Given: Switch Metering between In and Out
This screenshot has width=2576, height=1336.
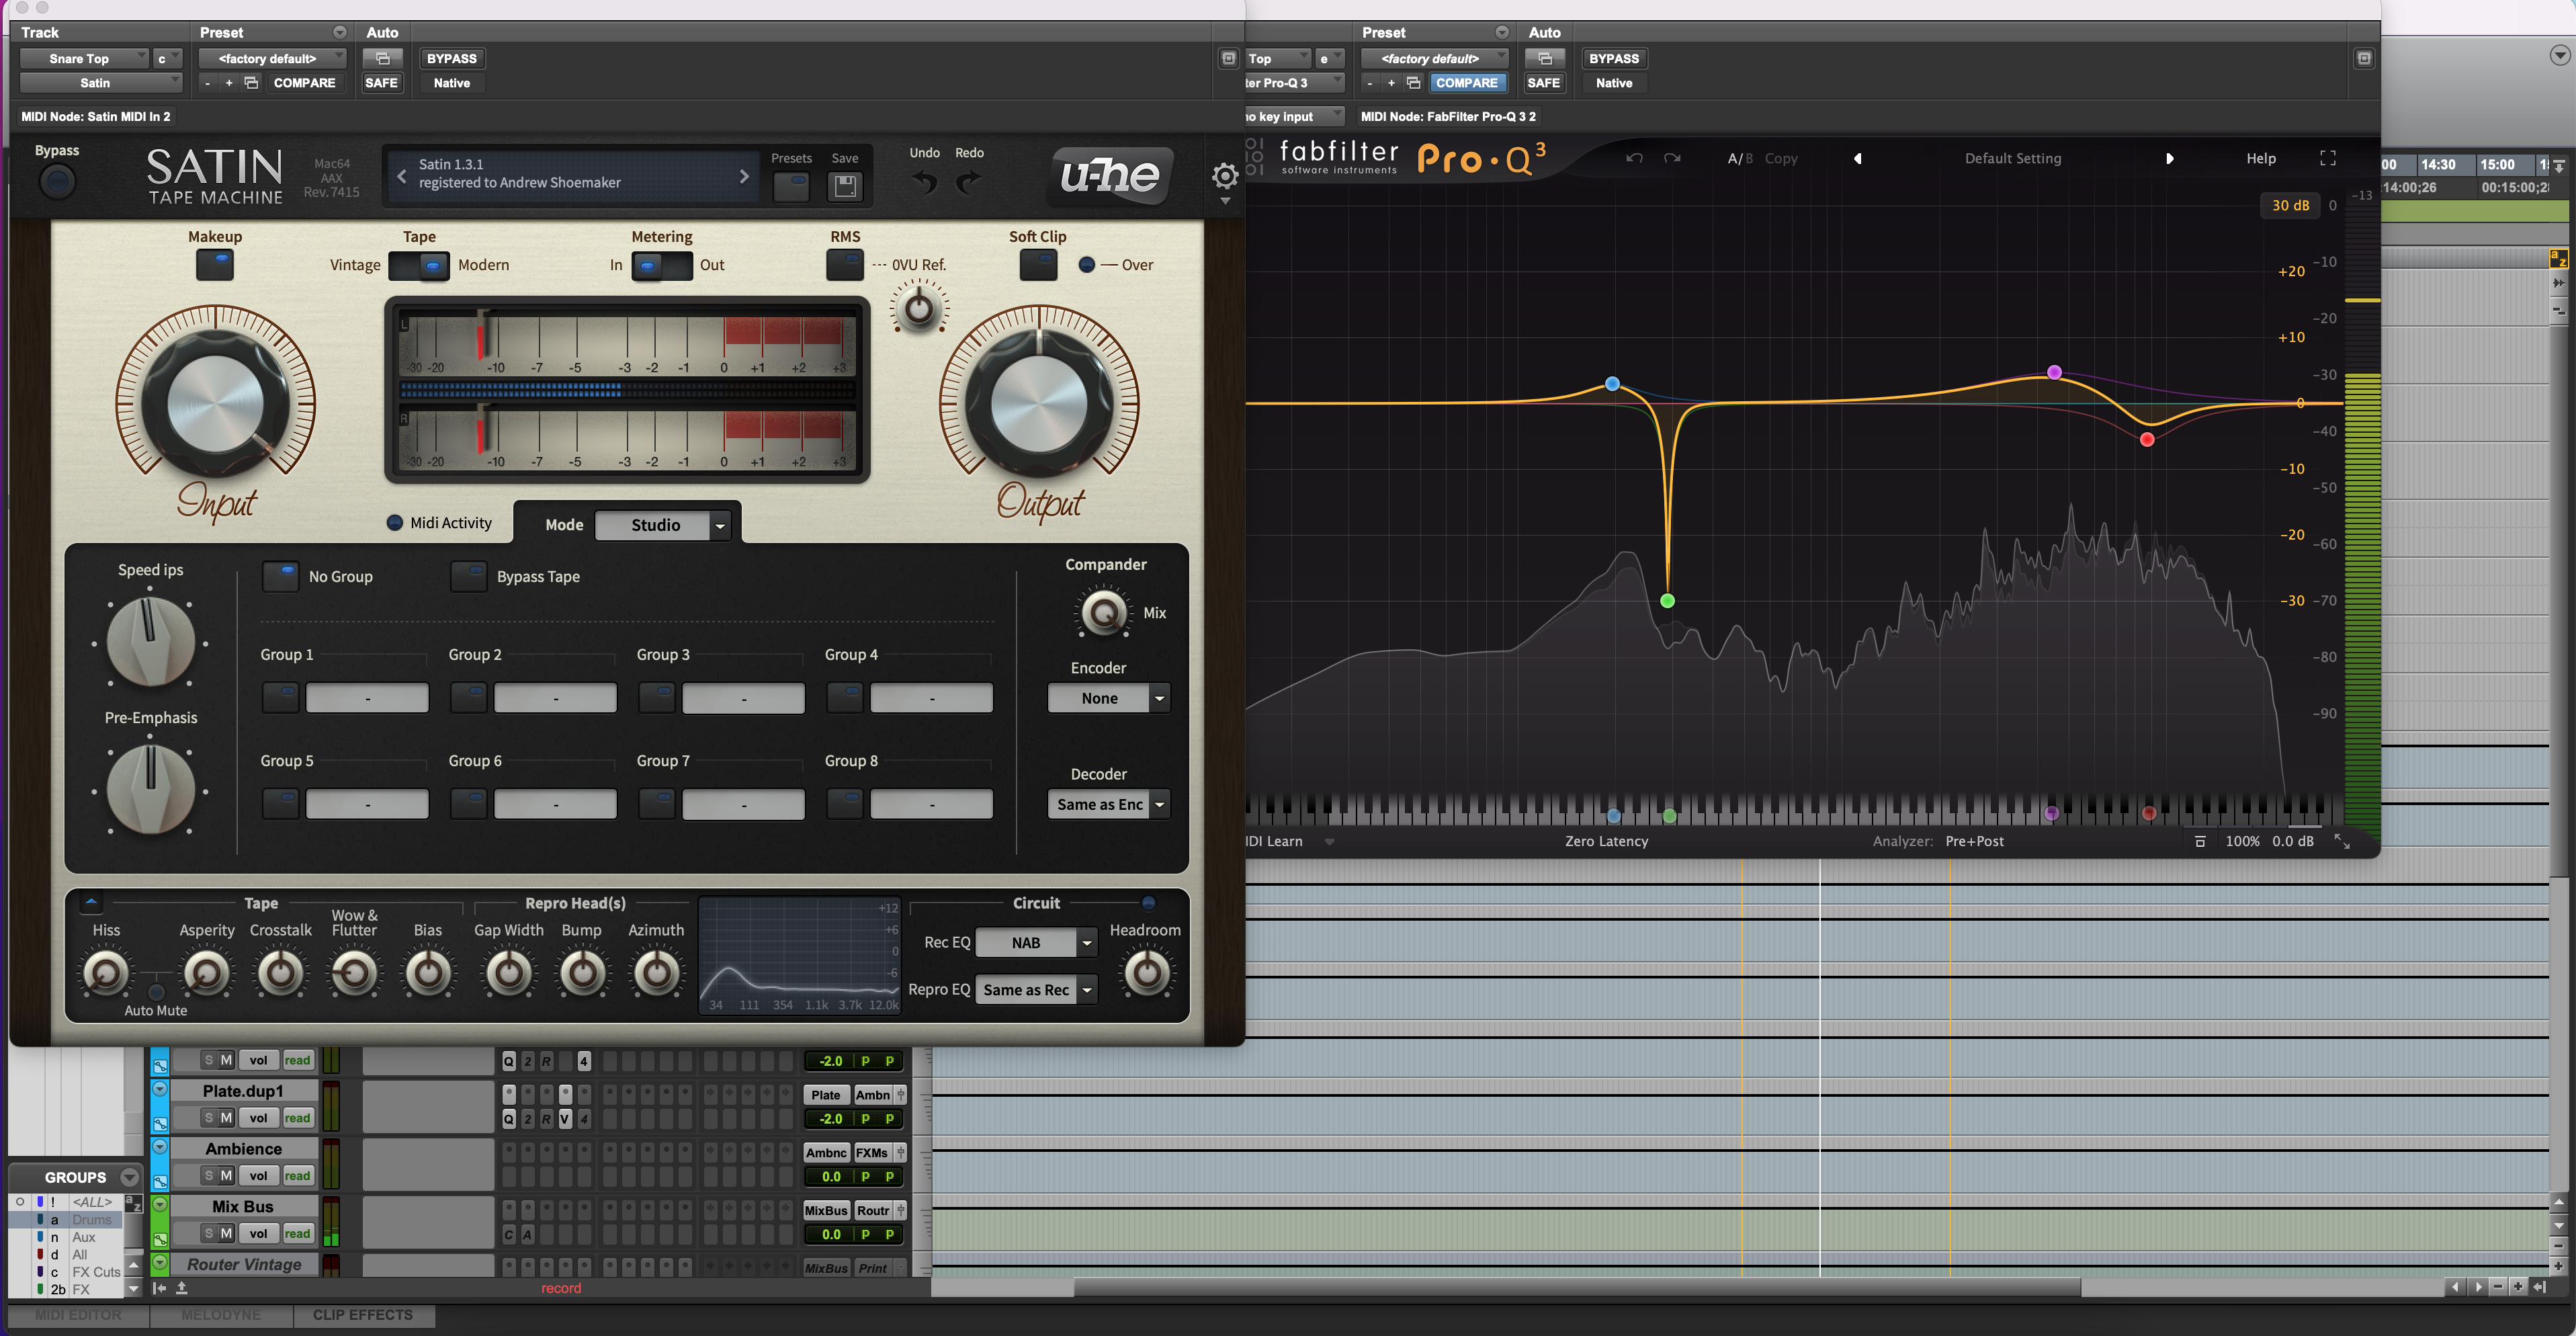Looking at the screenshot, I should [662, 266].
